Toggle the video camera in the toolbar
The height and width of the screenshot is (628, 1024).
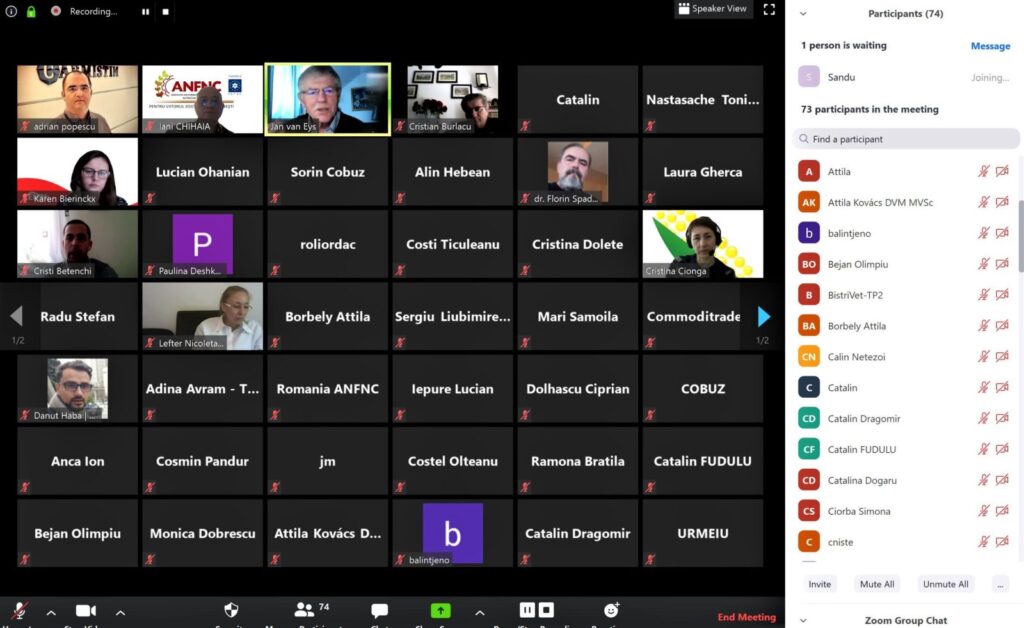click(x=86, y=611)
